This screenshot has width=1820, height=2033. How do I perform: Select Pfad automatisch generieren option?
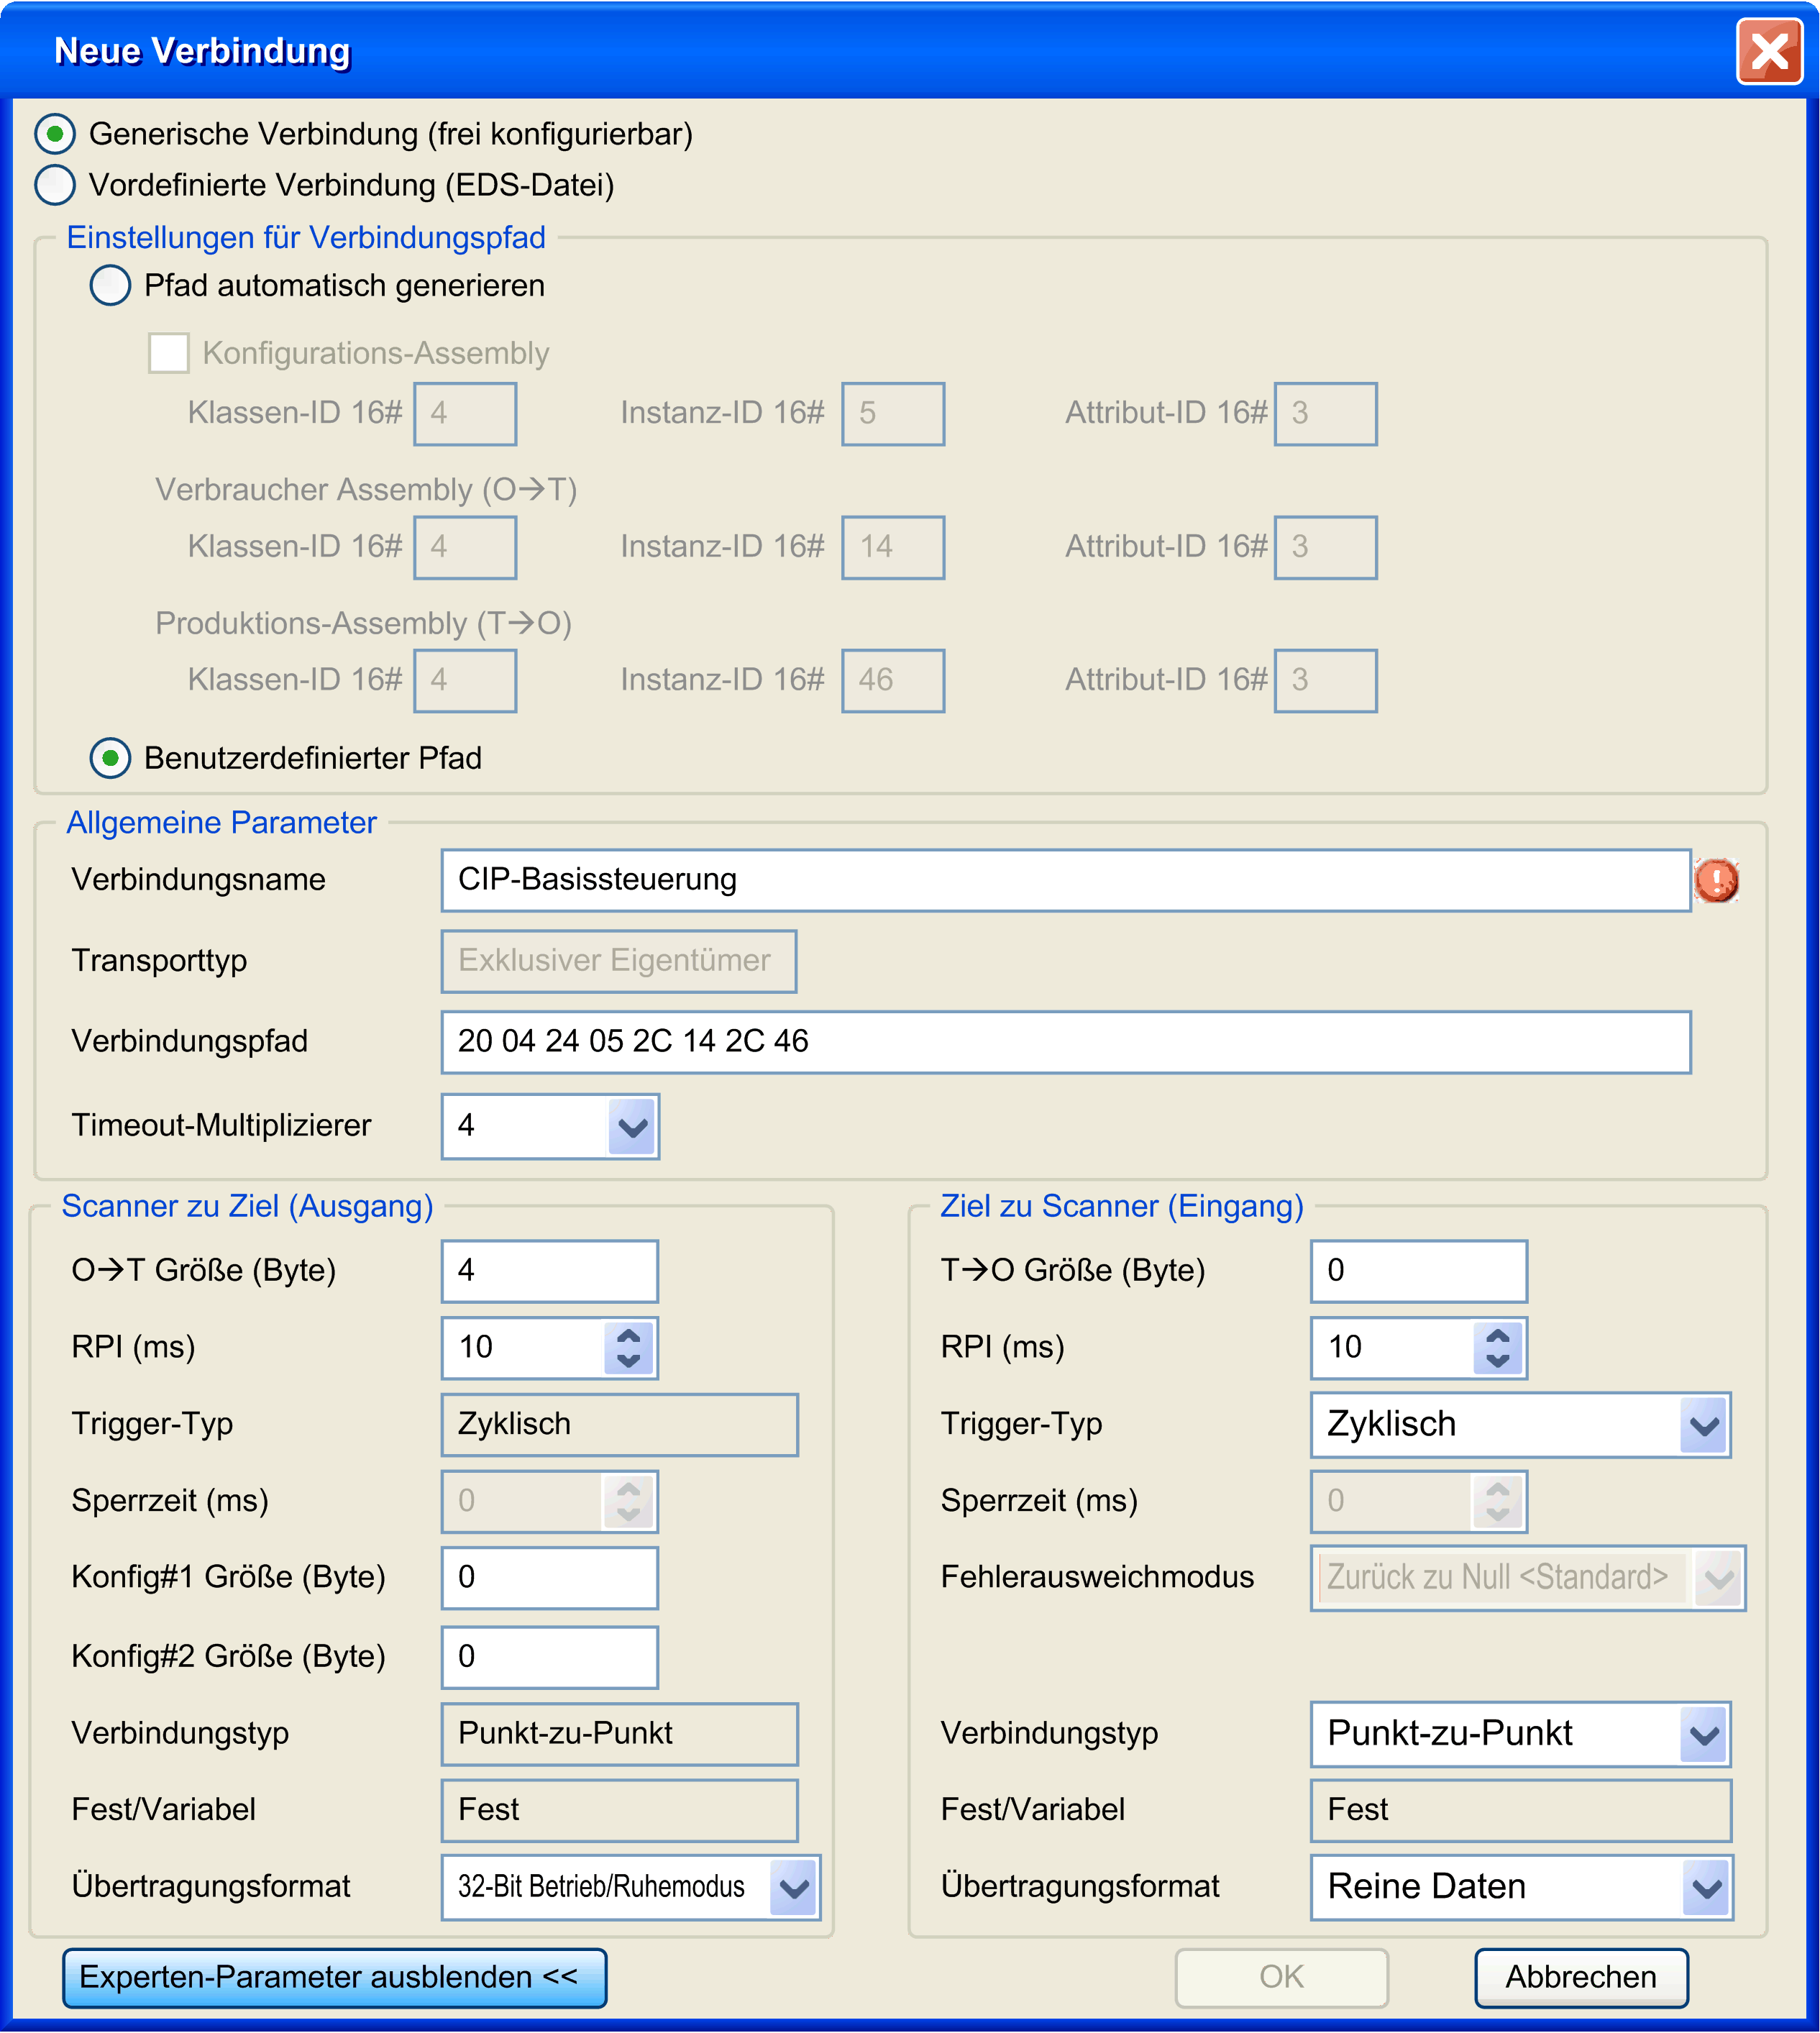(110, 286)
